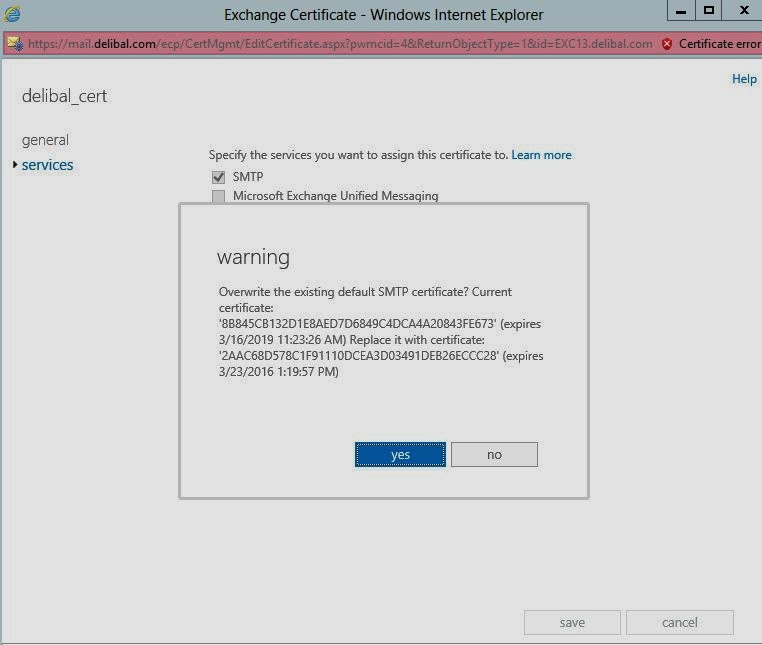
Task: Maximize the Internet Explorer window
Action: pos(709,10)
